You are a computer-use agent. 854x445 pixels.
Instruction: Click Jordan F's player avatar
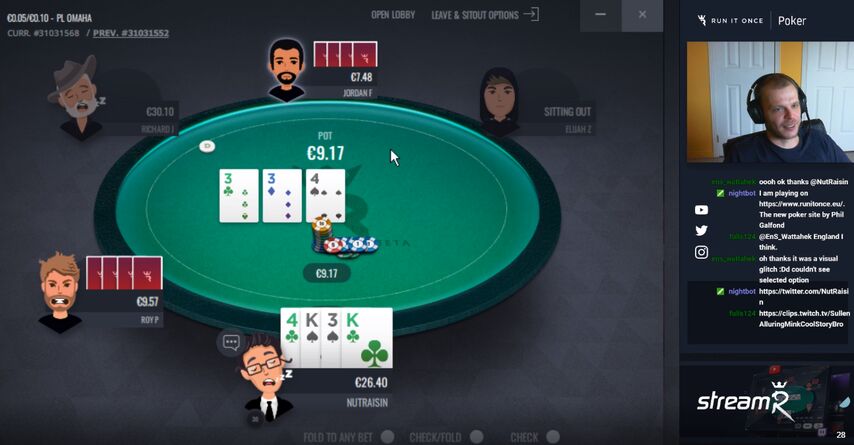[x=286, y=70]
